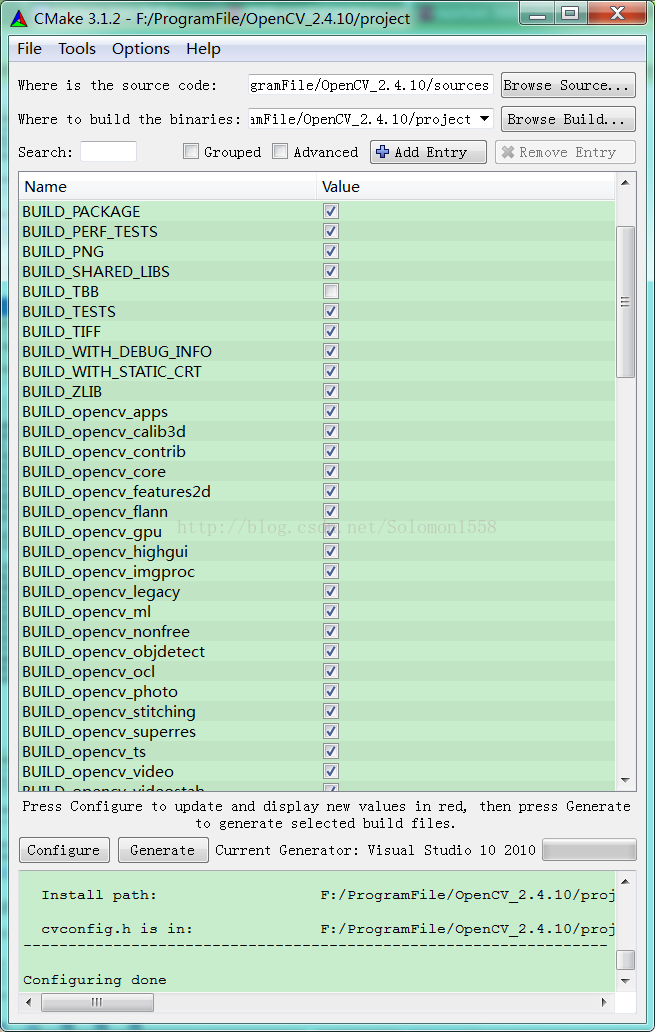This screenshot has width=655, height=1032.
Task: Click variable list scroll-up arrow
Action: click(x=625, y=182)
